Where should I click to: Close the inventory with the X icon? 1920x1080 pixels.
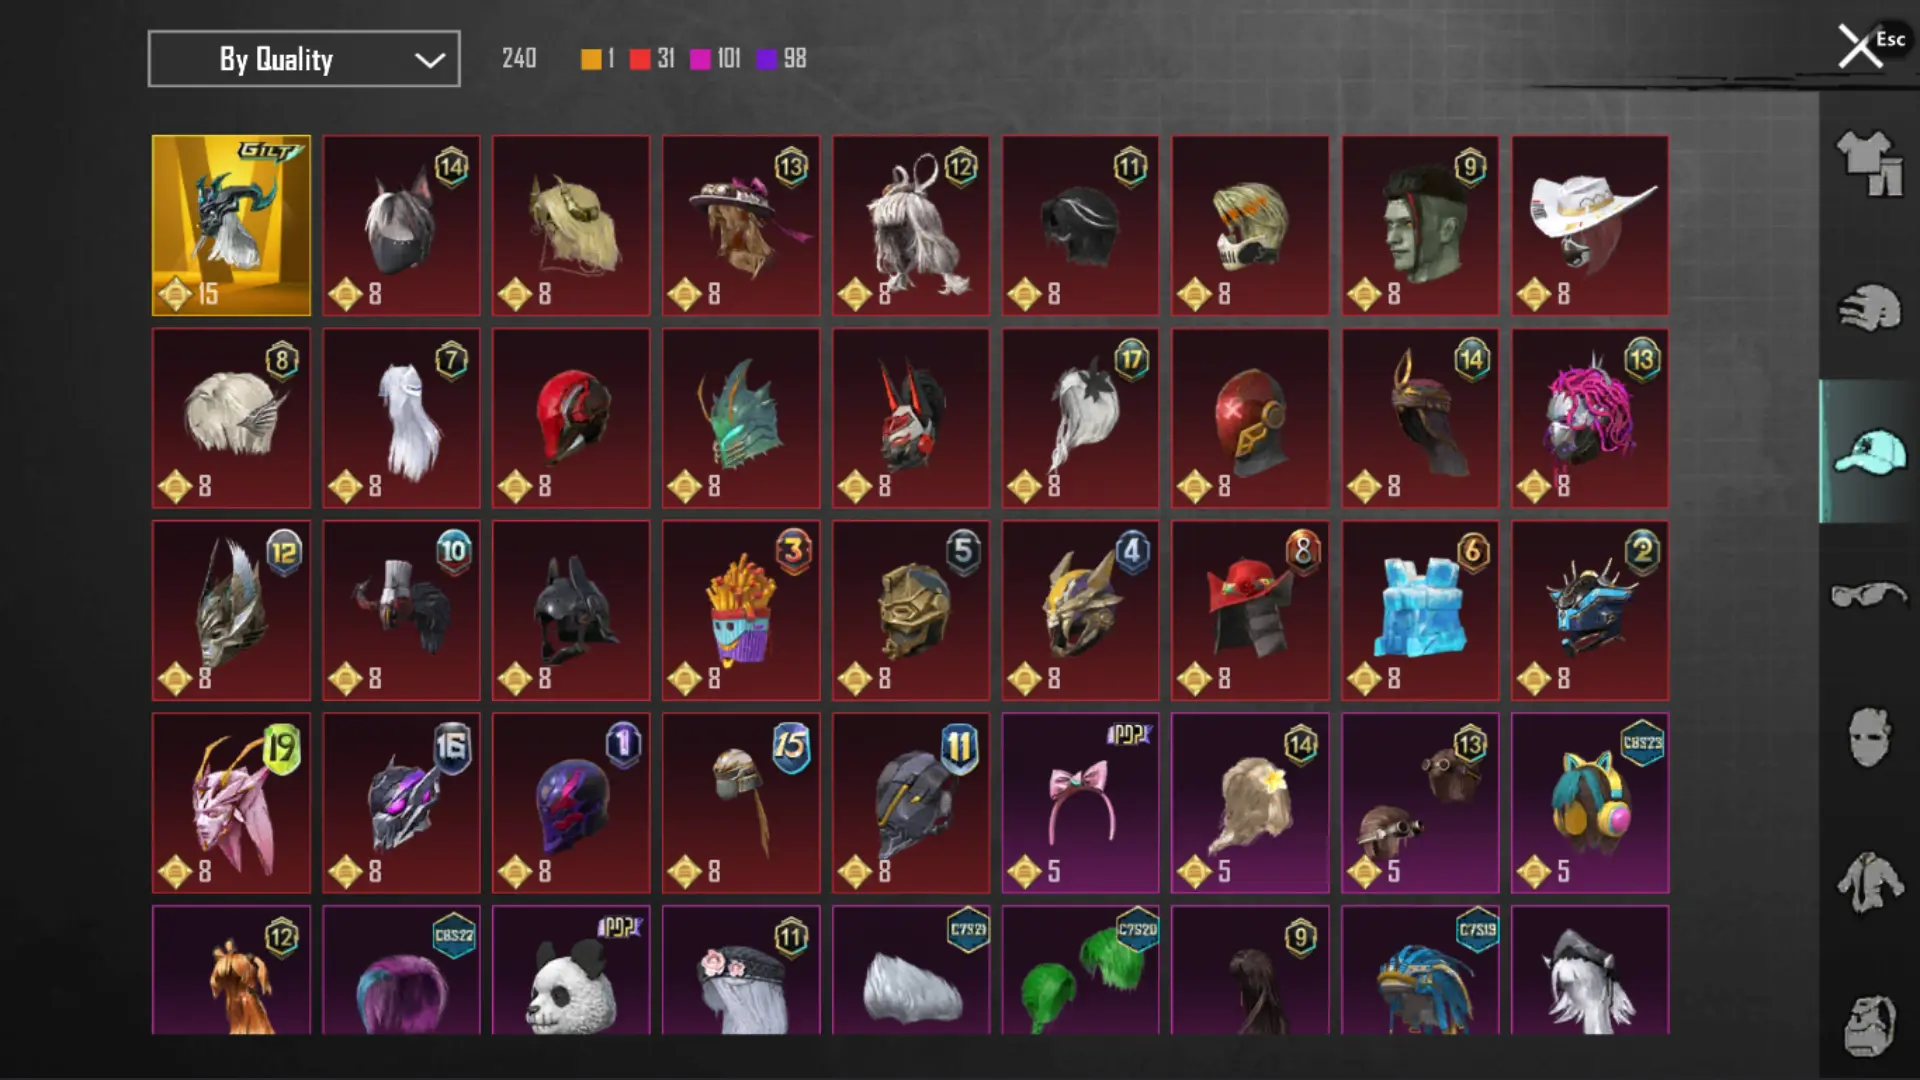coord(1860,46)
